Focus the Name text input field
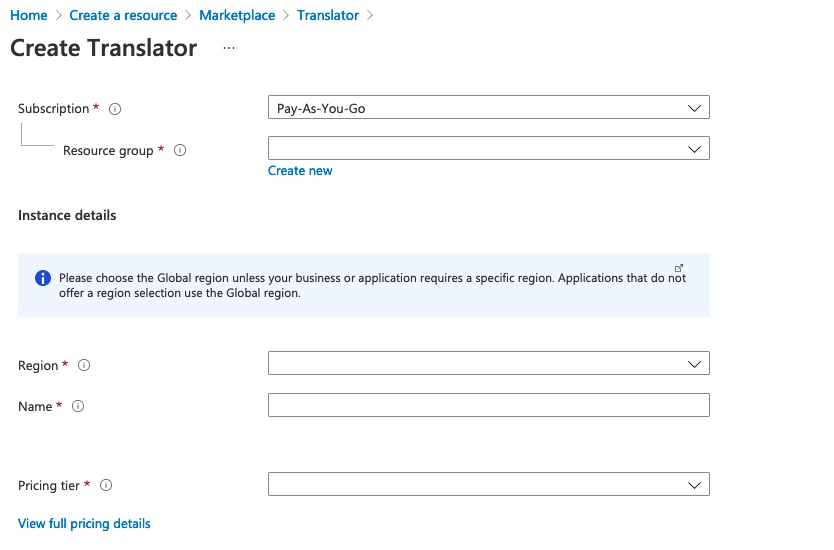 point(489,405)
